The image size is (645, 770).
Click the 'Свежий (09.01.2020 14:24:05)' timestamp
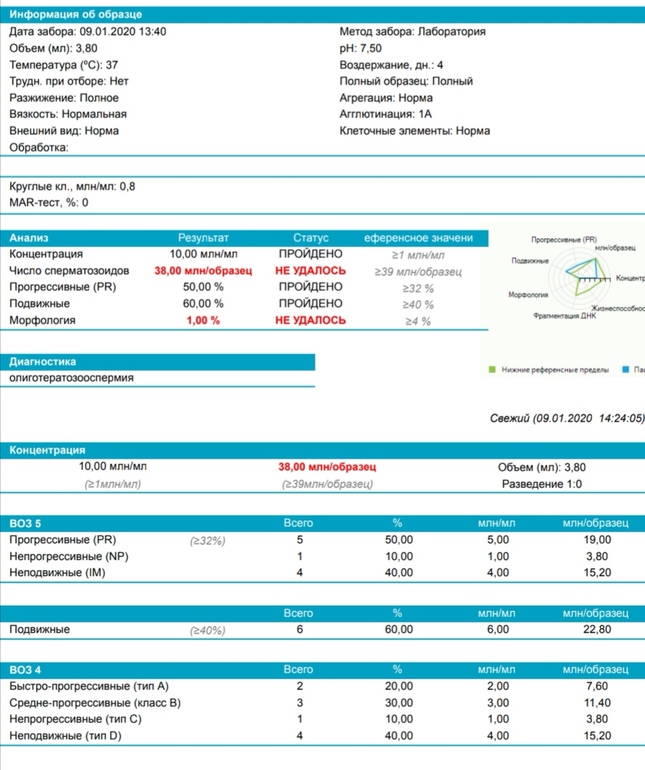click(x=567, y=418)
